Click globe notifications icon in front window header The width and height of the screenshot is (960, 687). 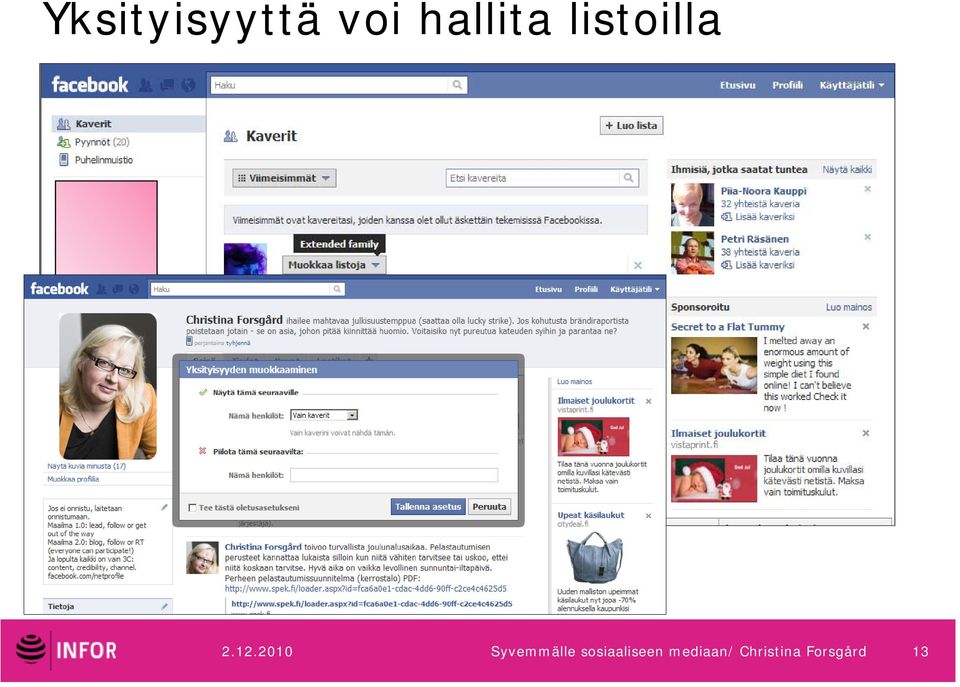click(x=134, y=289)
